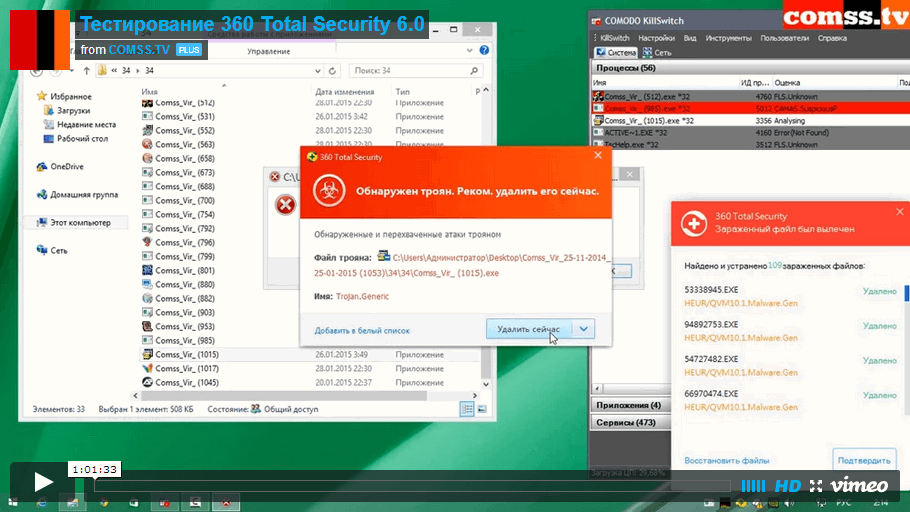Play the Vimeo video

point(43,482)
